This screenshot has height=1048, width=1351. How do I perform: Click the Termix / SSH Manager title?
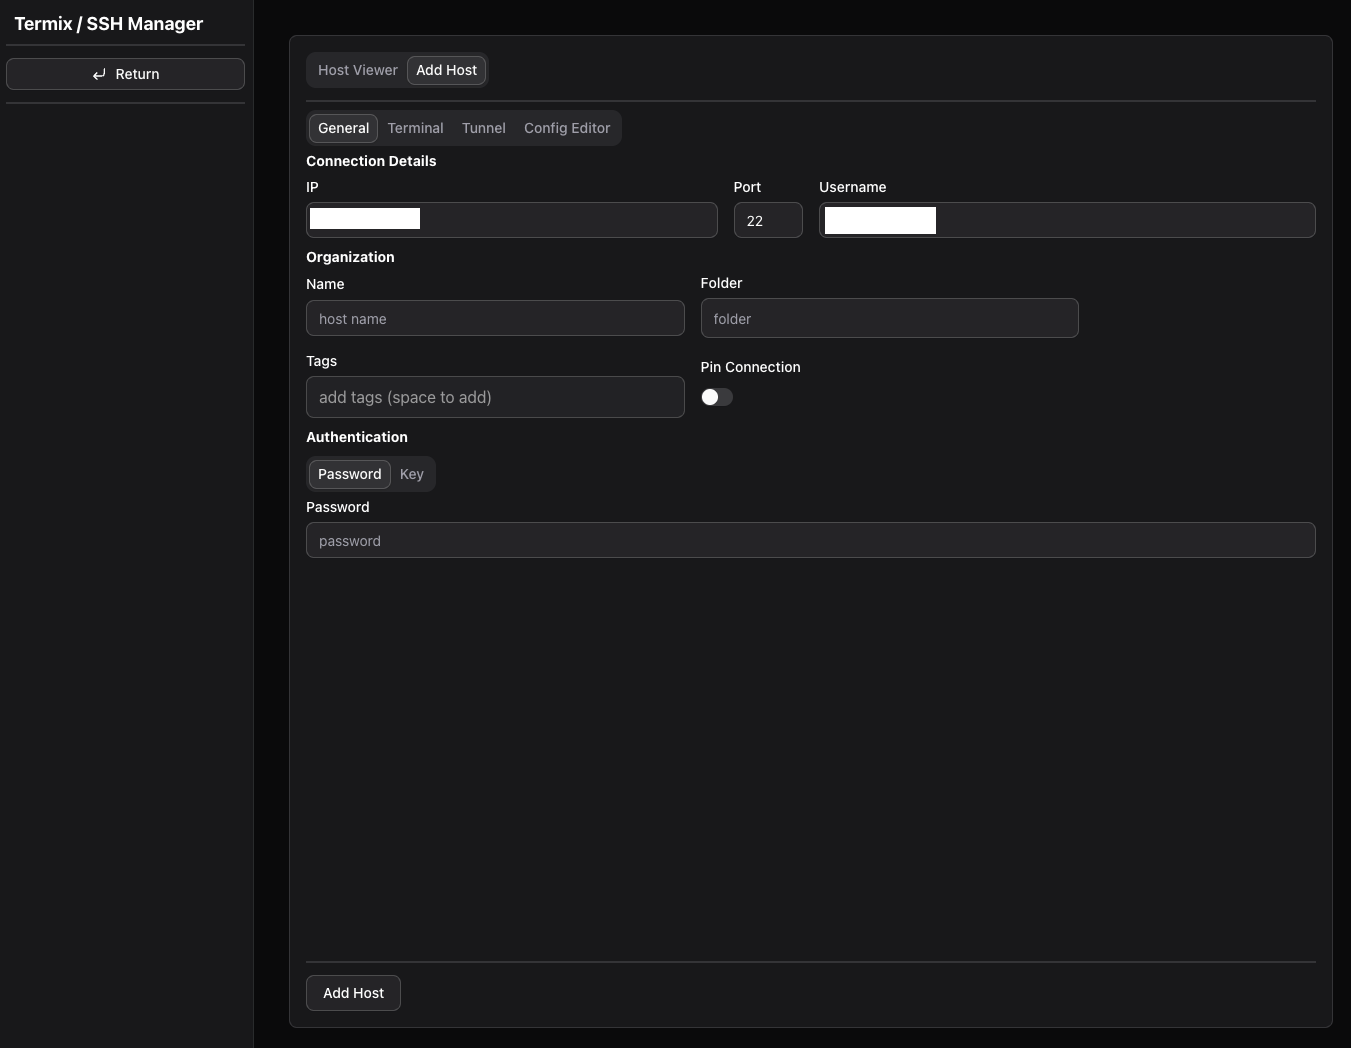coord(109,24)
